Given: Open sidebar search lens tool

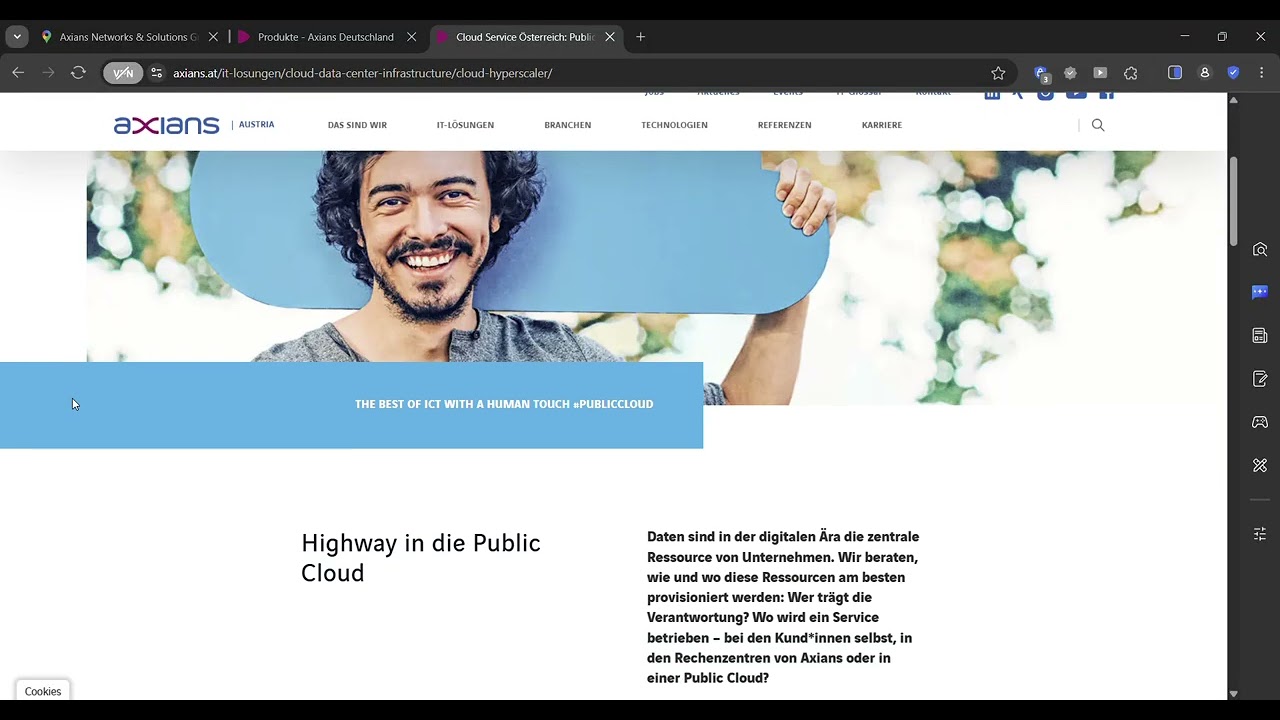Looking at the screenshot, I should pyautogui.click(x=1260, y=250).
